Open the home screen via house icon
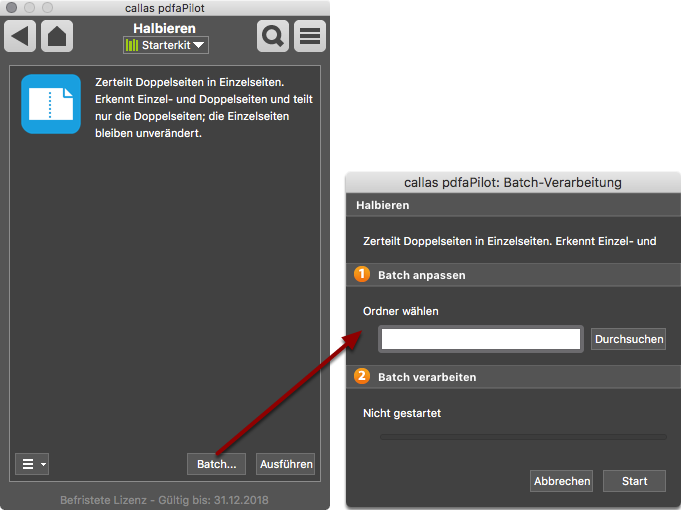The width and height of the screenshot is (681, 510). [x=57, y=36]
